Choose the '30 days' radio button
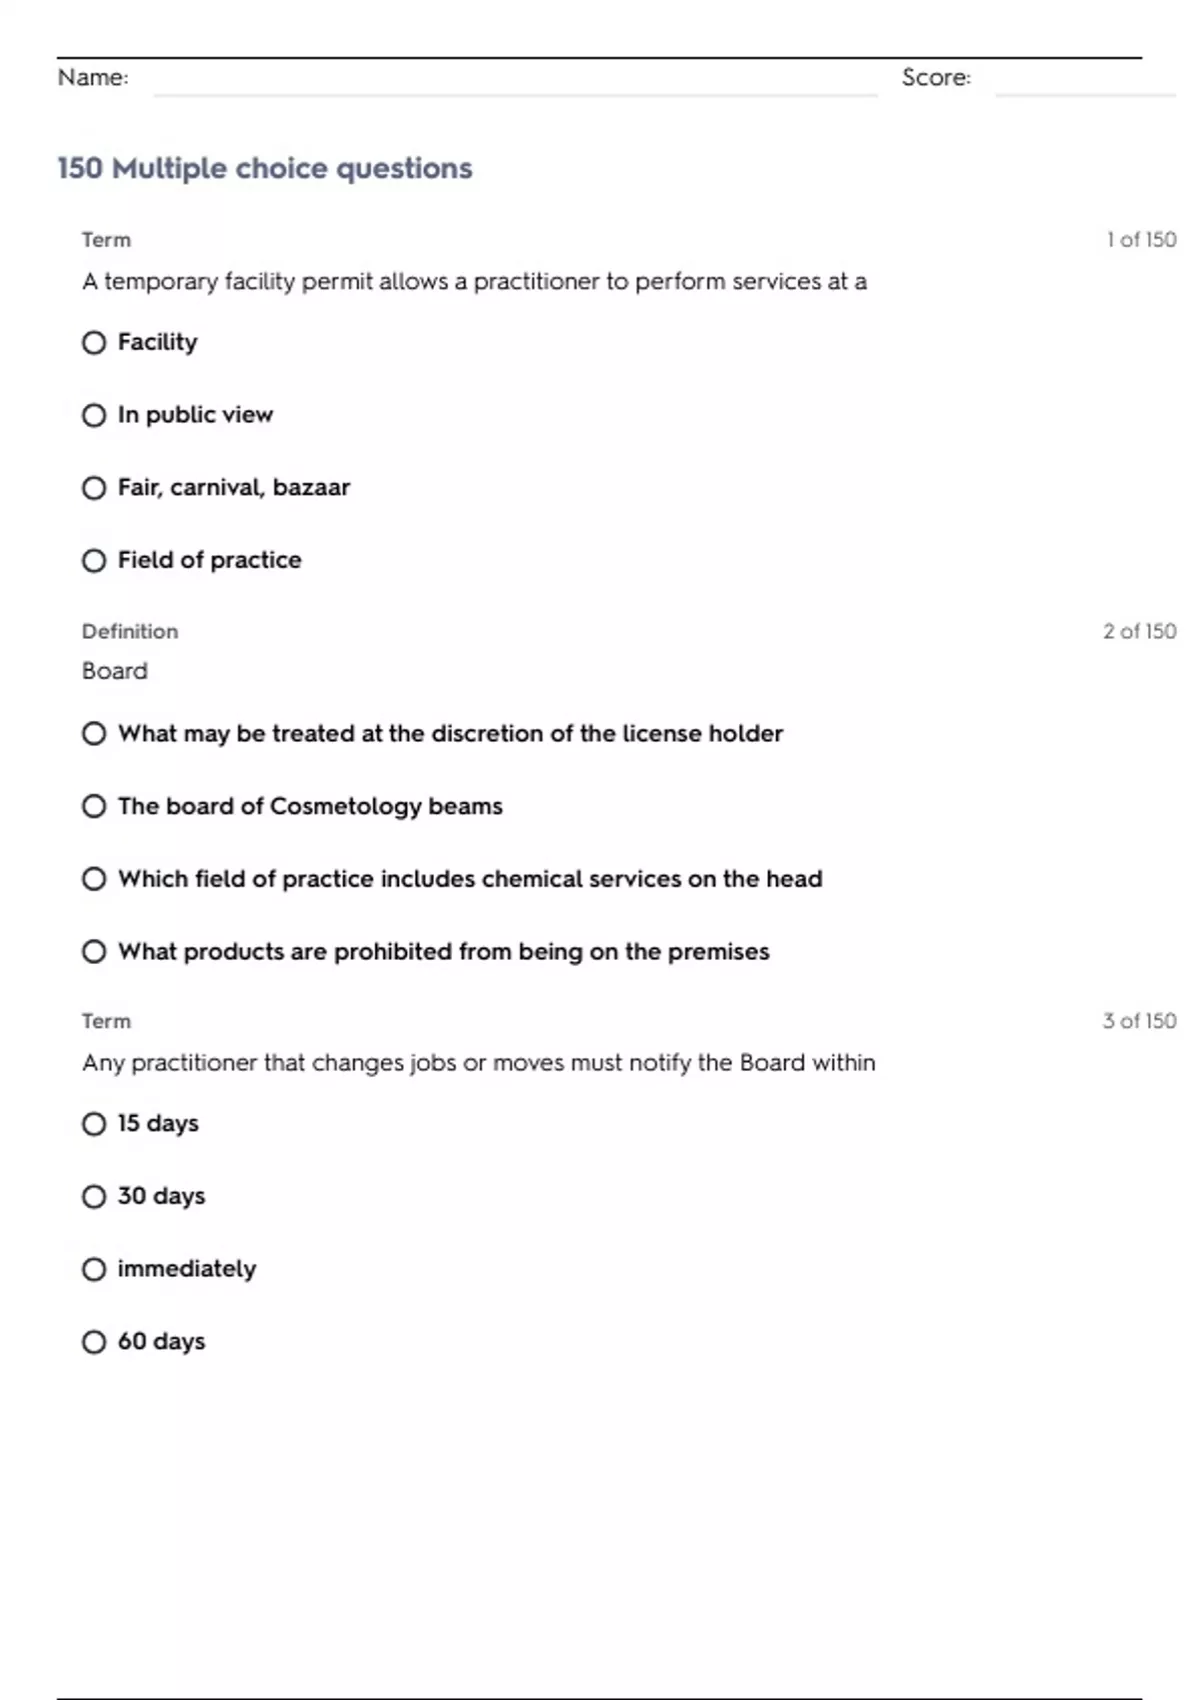Screen dimensions: 1200x1700 pyautogui.click(x=94, y=1197)
